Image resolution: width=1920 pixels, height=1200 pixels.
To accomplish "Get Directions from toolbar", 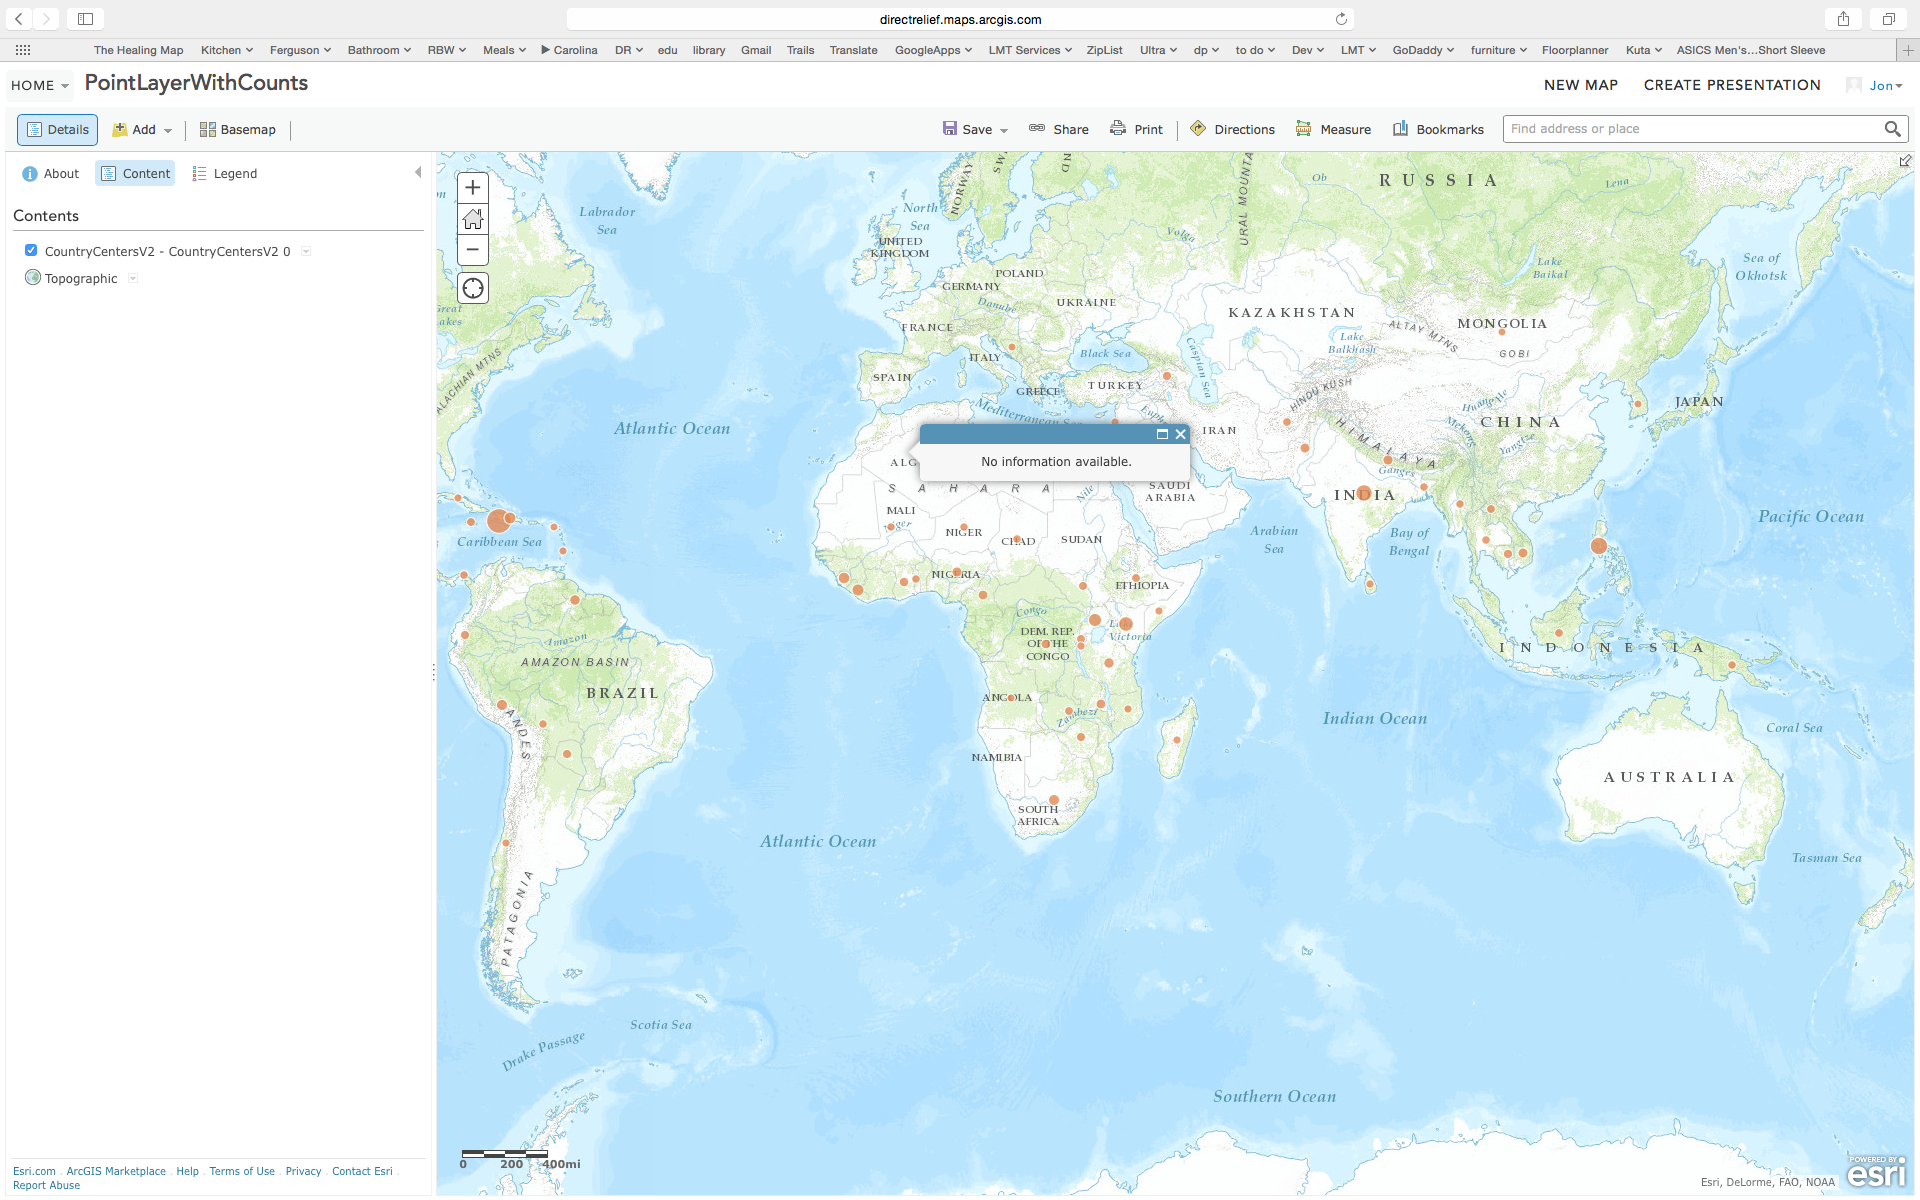I will point(1232,129).
